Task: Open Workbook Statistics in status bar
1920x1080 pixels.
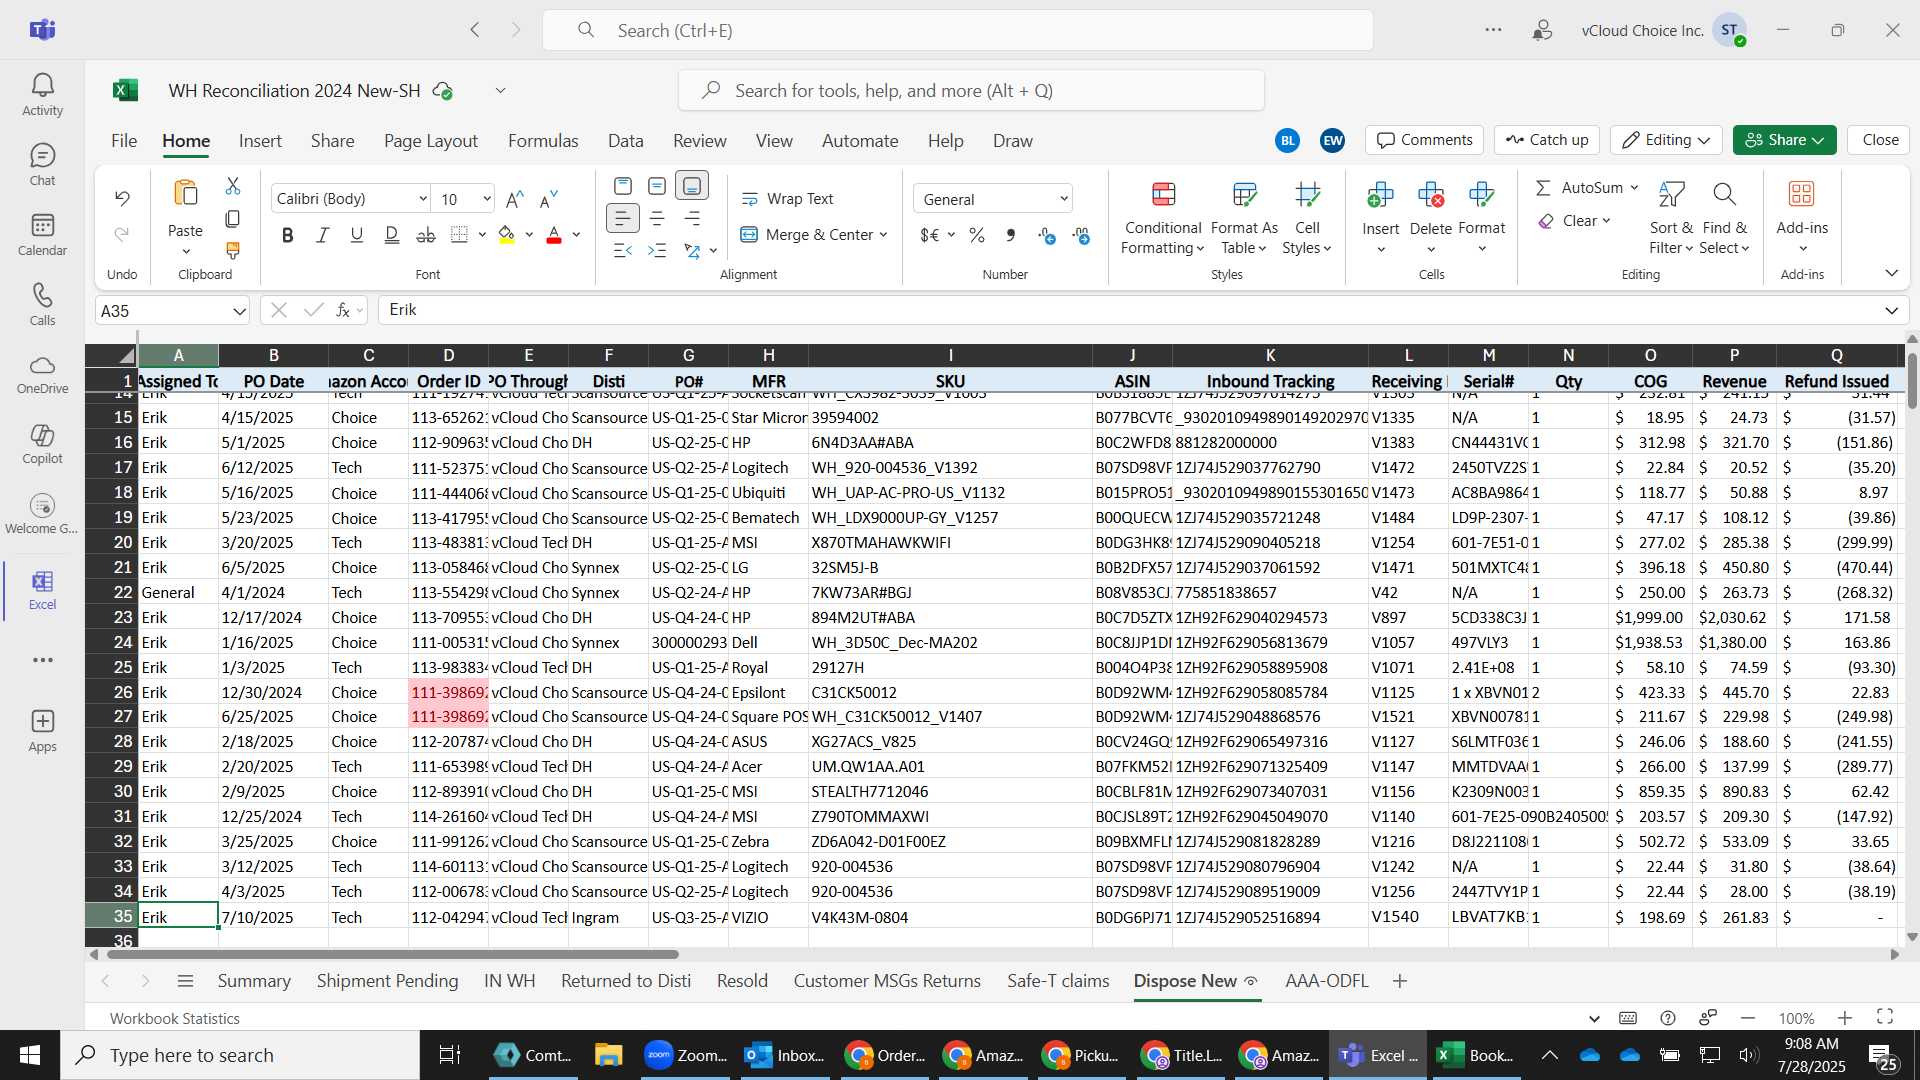Action: [175, 1018]
